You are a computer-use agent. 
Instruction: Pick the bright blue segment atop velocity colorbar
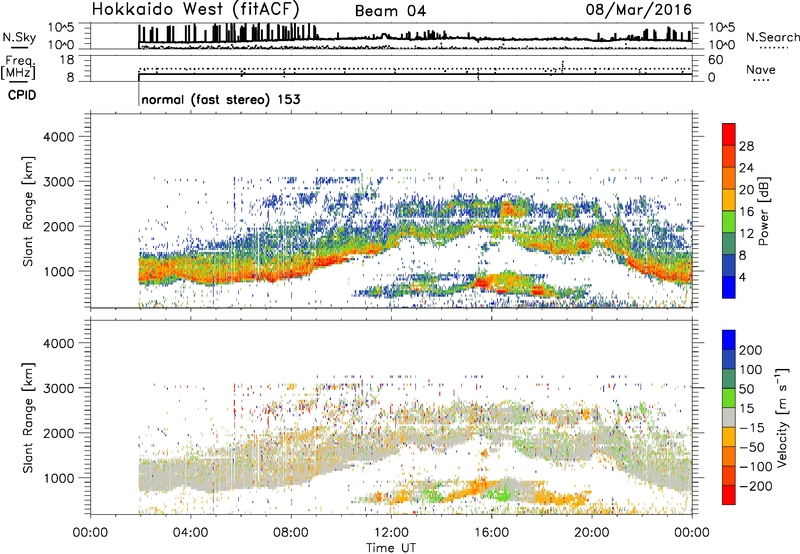[729, 340]
